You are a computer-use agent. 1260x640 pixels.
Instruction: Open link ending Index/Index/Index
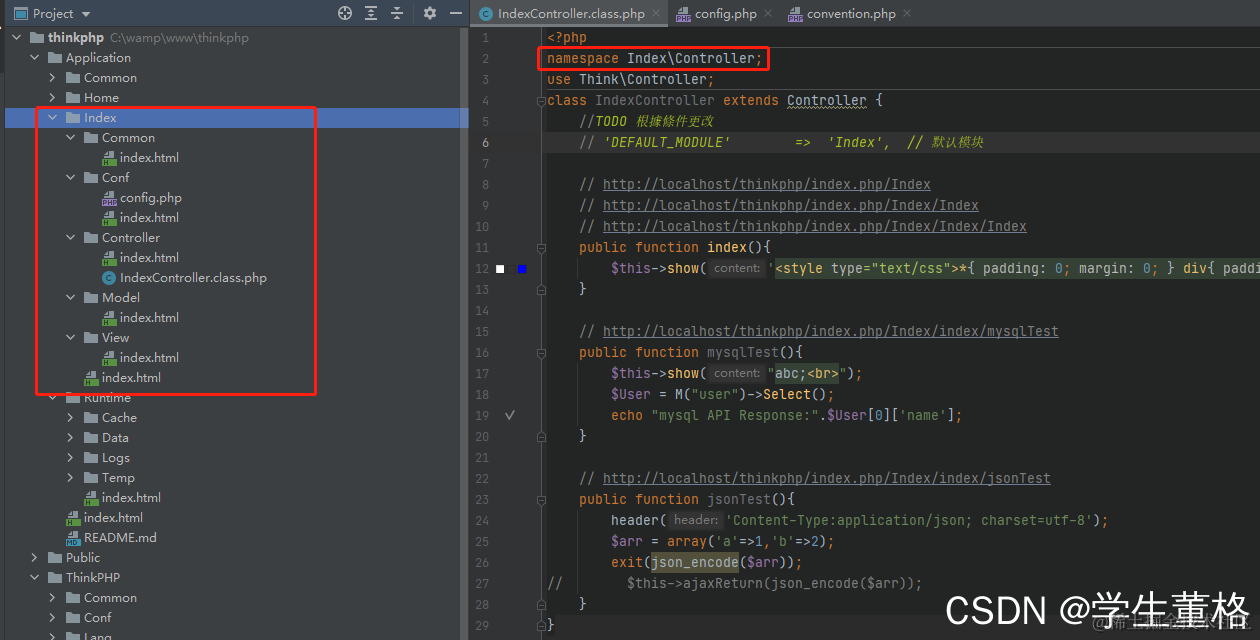[x=815, y=226]
